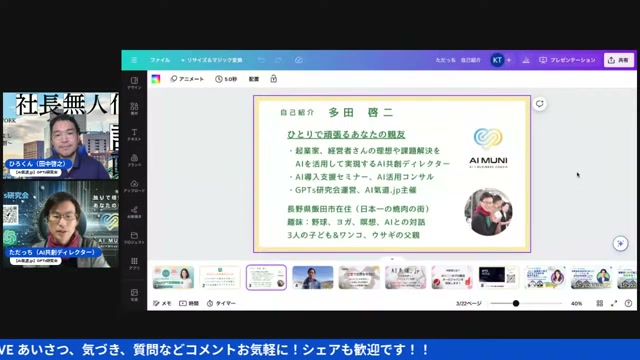Open the アップロード sidebar tab
This screenshot has height=360, width=640.
(x=134, y=186)
